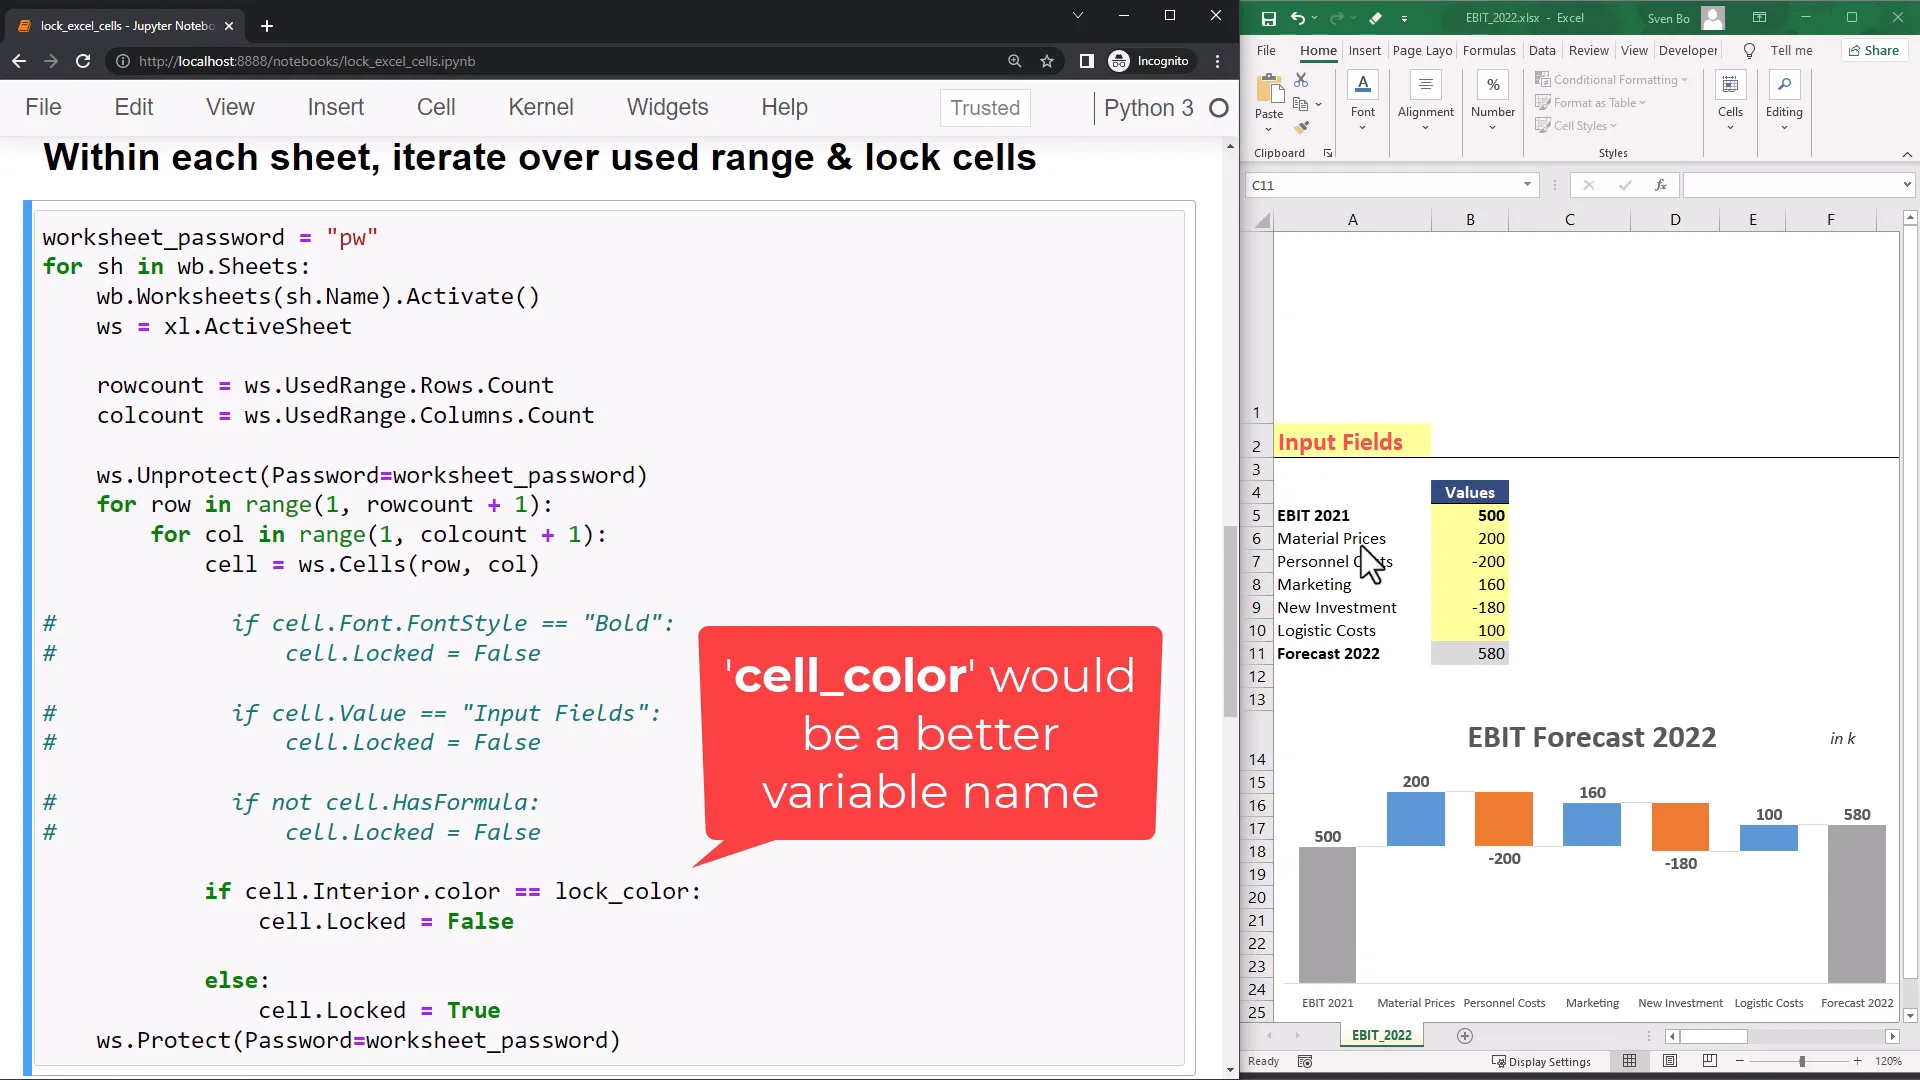This screenshot has height=1080, width=1920.
Task: Open the Kernel menu in Jupyter
Action: coord(540,107)
